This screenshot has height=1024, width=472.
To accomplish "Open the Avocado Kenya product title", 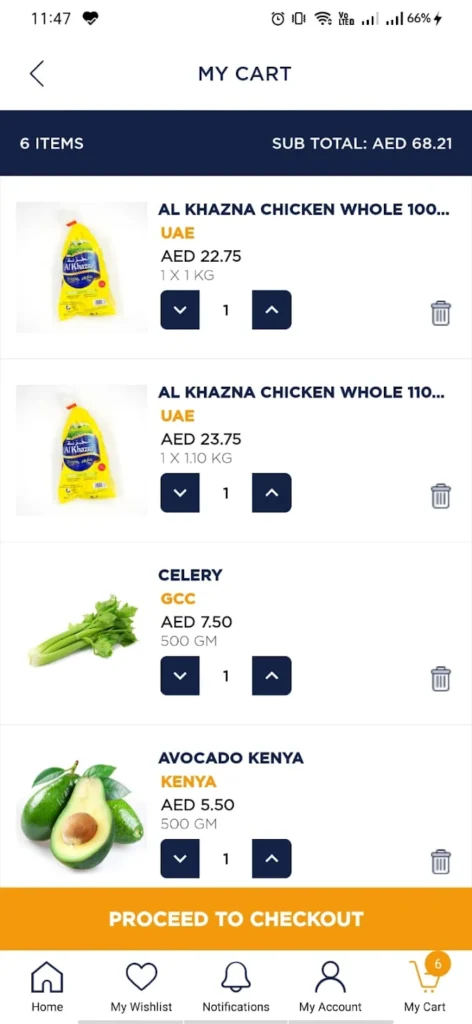I will (x=231, y=758).
